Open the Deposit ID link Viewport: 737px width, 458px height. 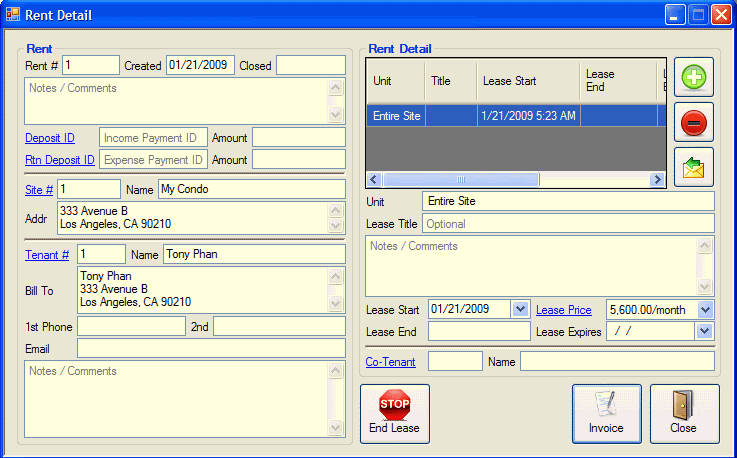50,138
